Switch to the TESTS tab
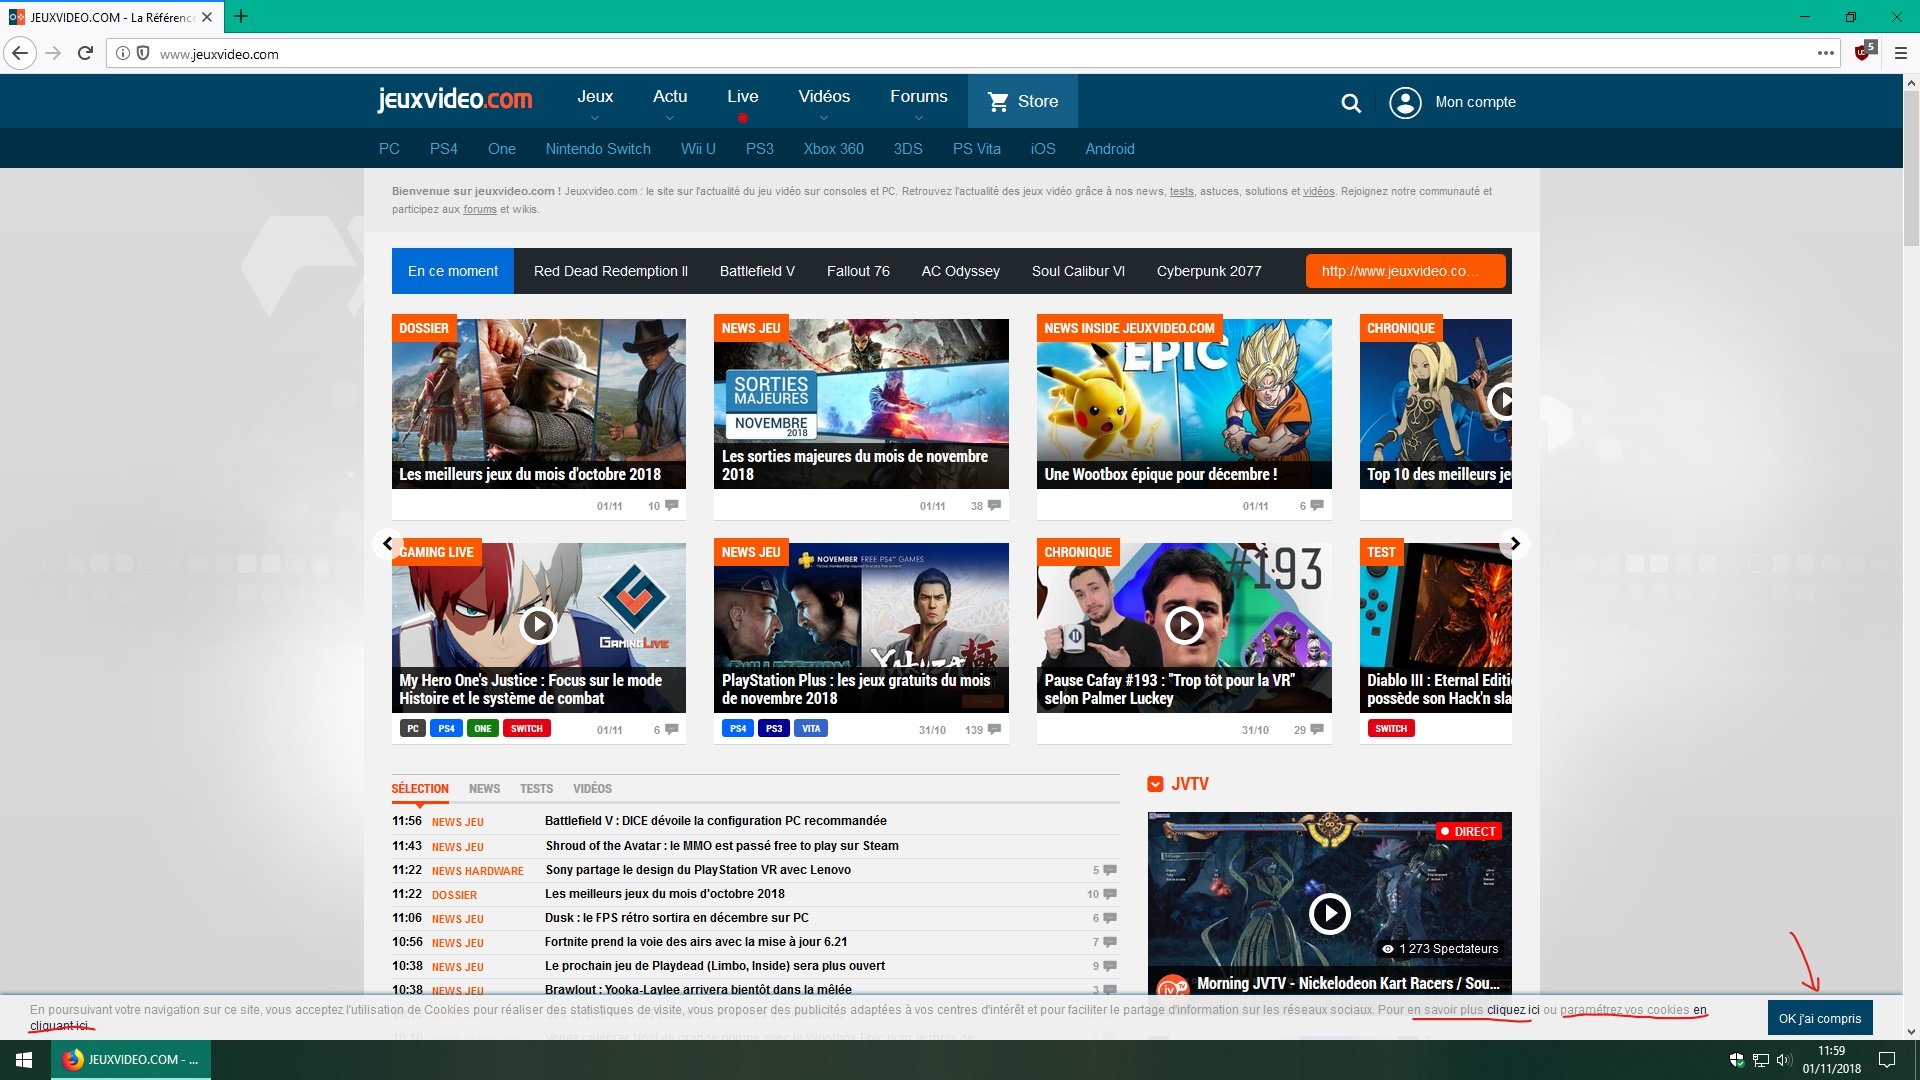 536,788
